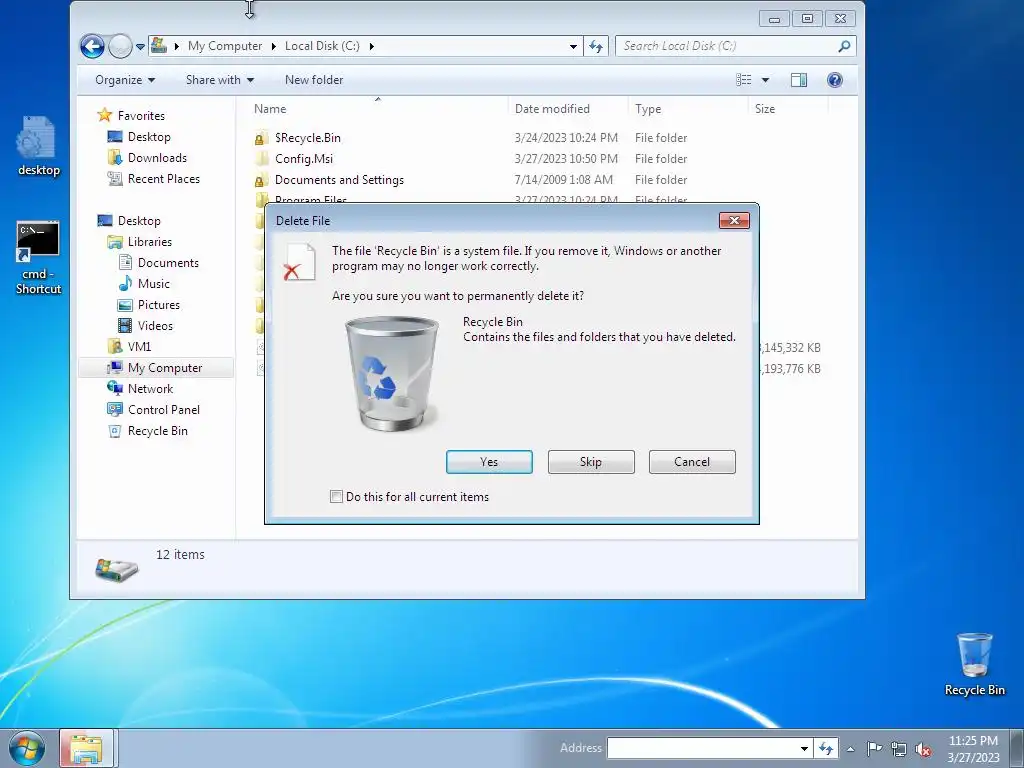The image size is (1024, 768).
Task: Close the Delete File dialog with the X
Action: (x=734, y=221)
